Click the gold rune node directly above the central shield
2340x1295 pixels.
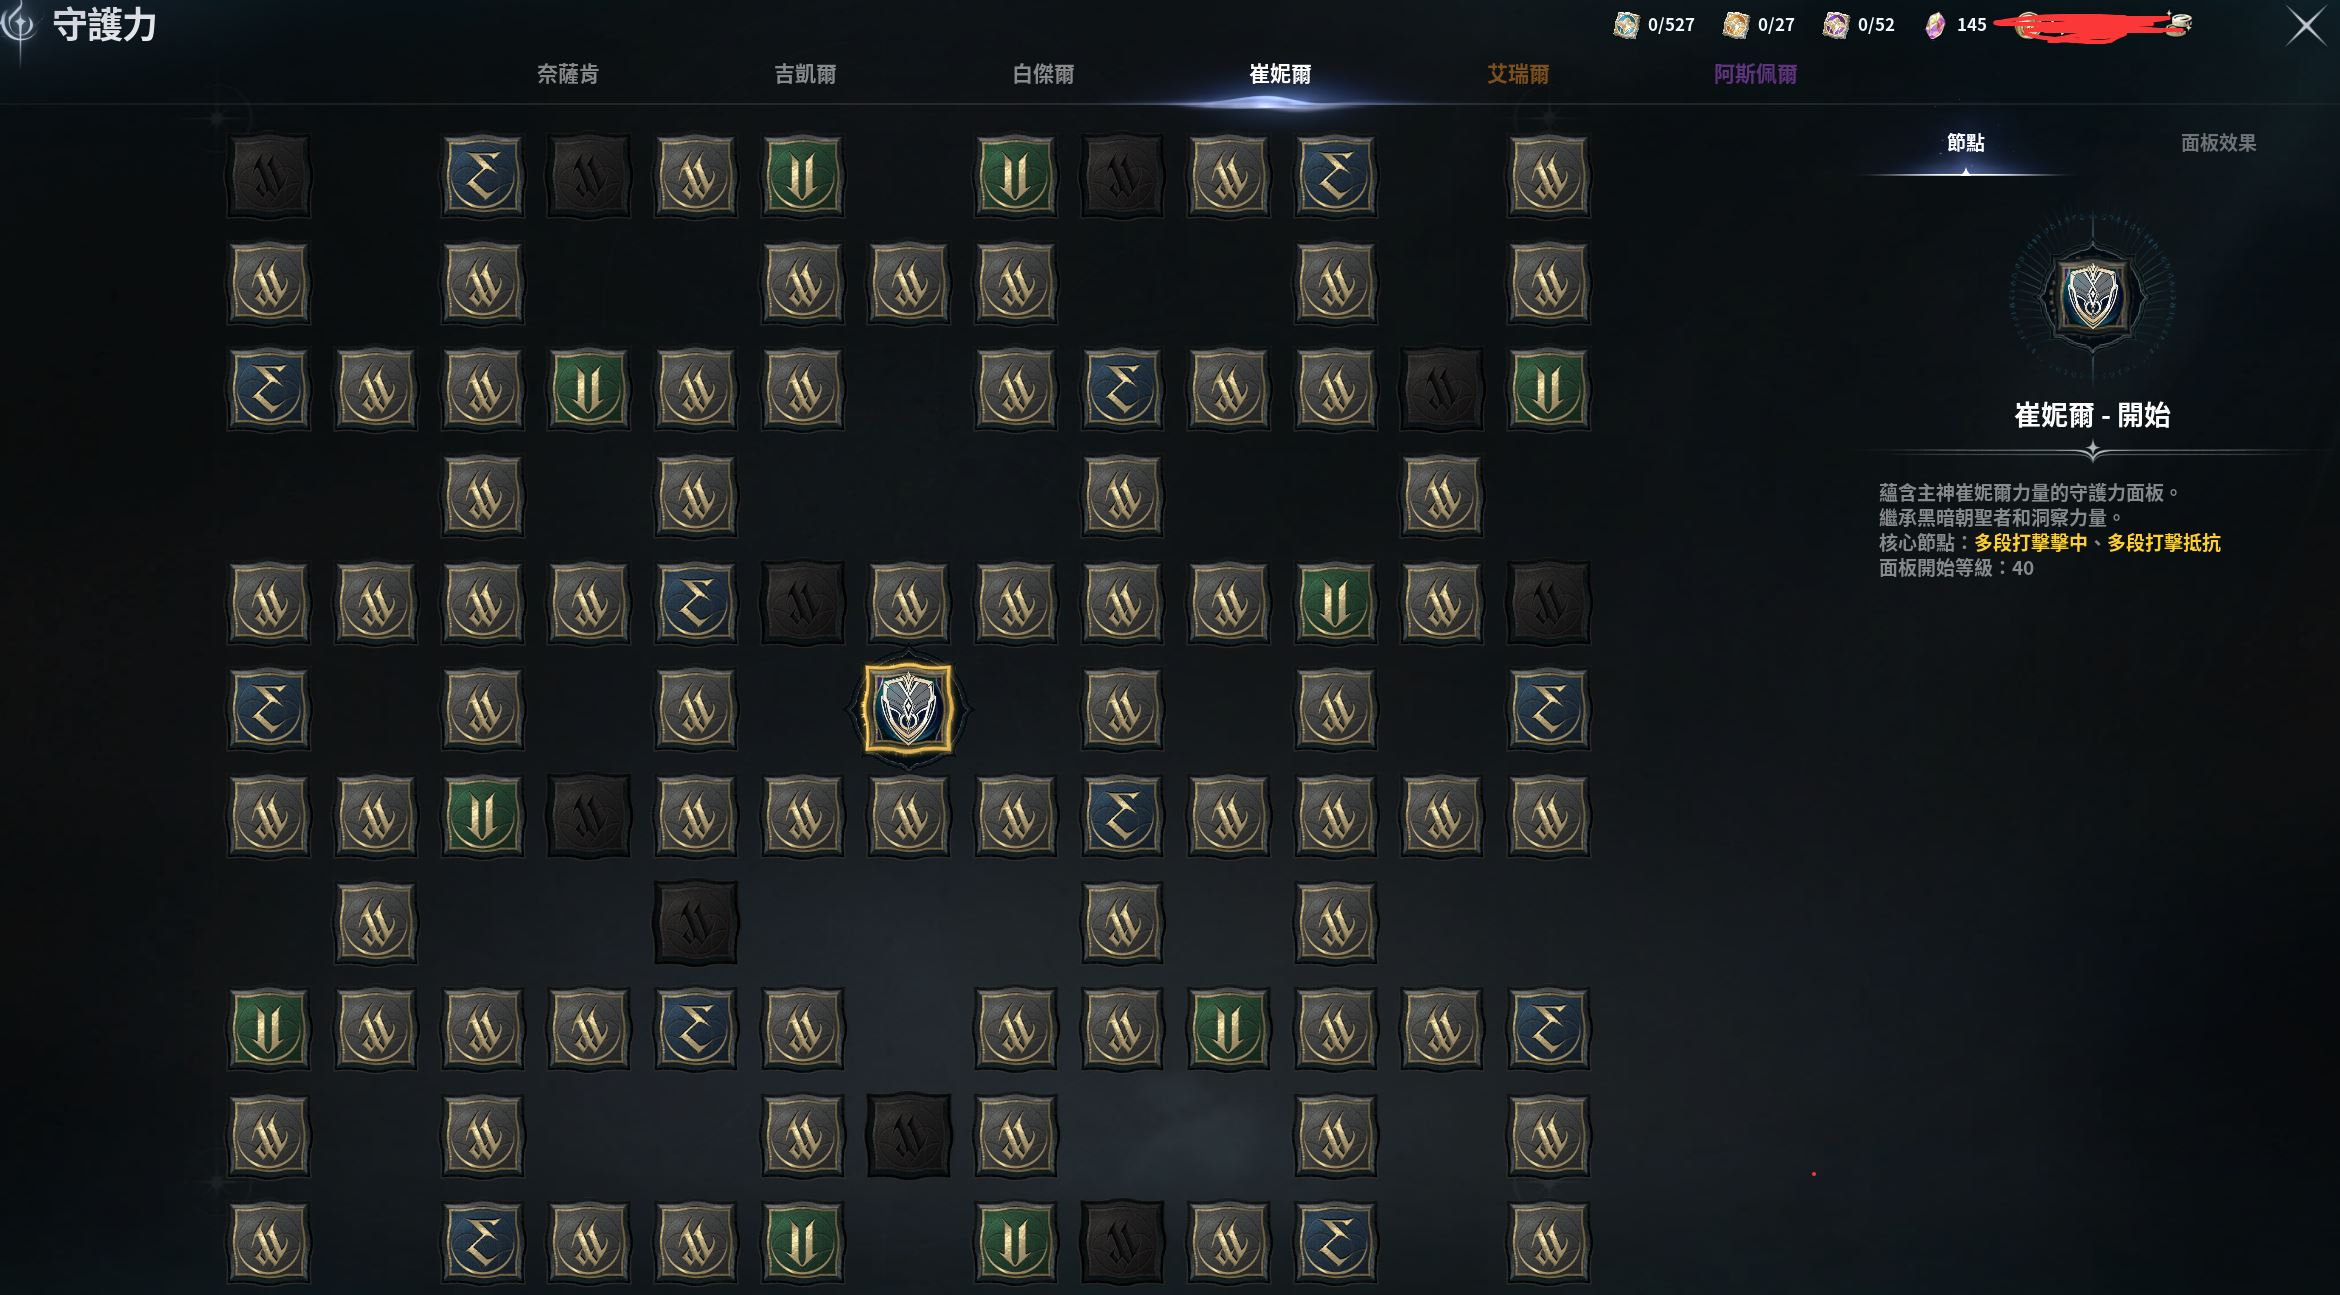tap(908, 603)
